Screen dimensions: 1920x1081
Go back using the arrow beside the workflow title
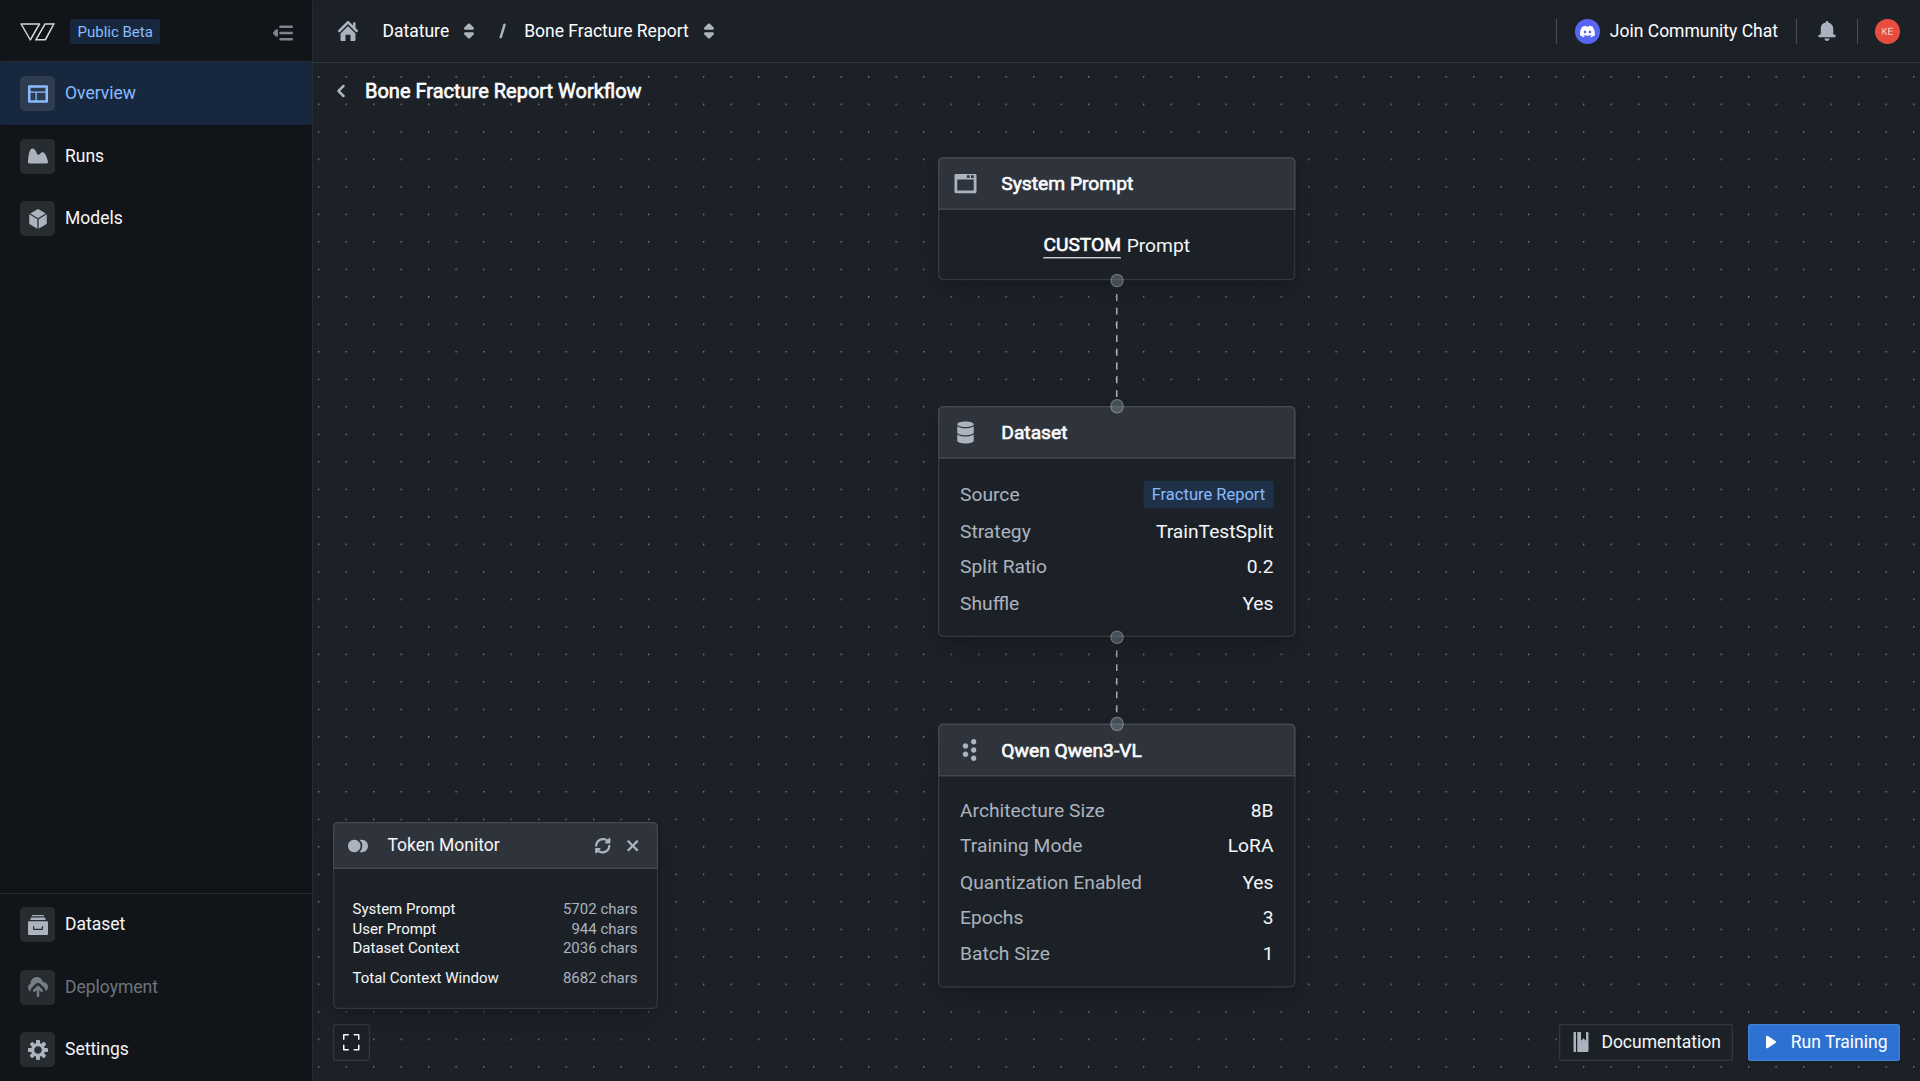[x=341, y=91]
